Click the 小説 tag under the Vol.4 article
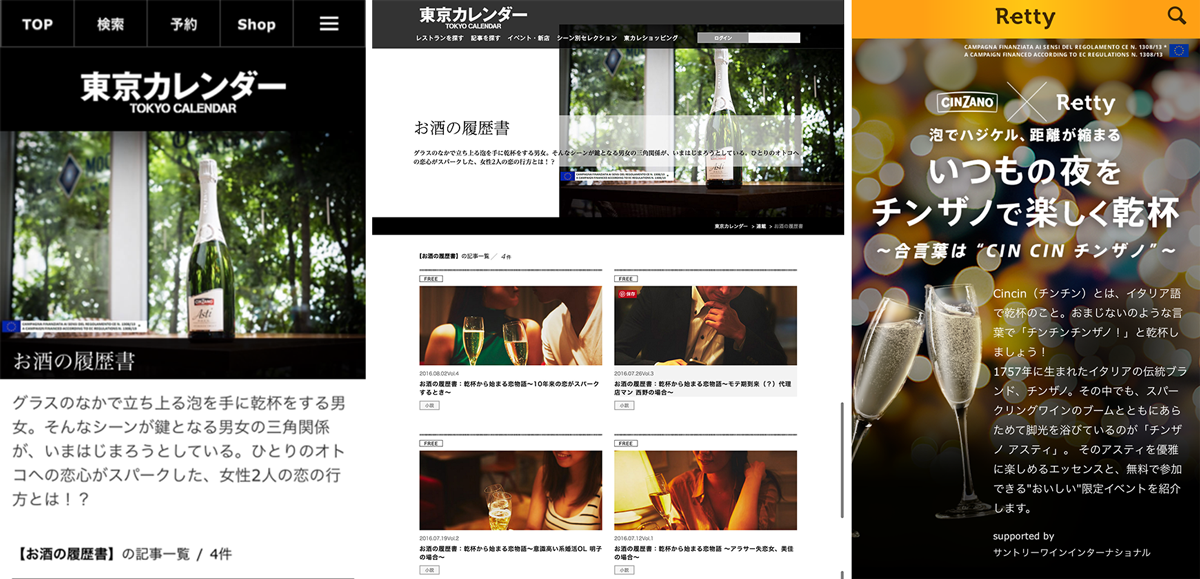Image resolution: width=1200 pixels, height=579 pixels. click(428, 406)
